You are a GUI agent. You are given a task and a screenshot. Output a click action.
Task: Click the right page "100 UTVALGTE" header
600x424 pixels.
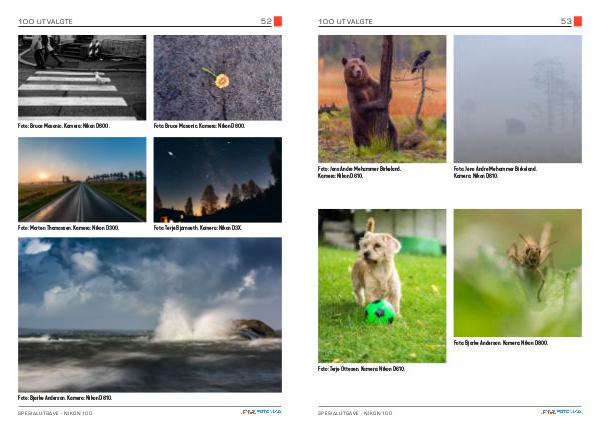coord(345,21)
